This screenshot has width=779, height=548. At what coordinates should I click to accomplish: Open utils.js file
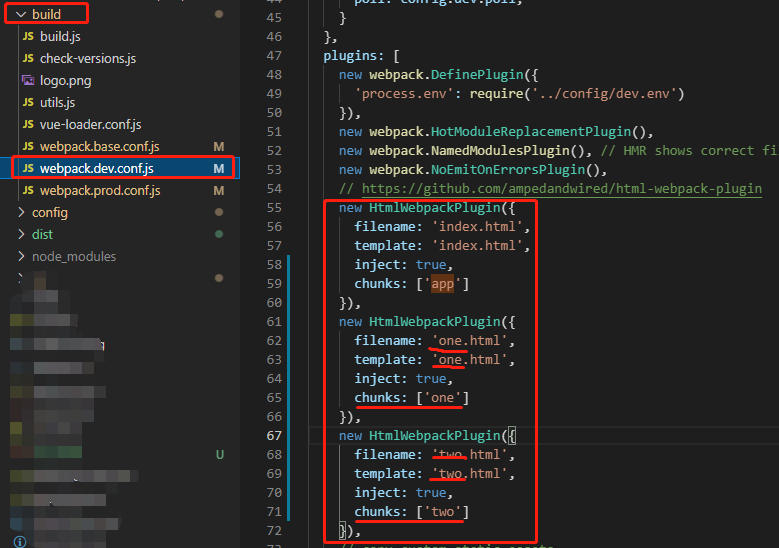click(x=58, y=102)
